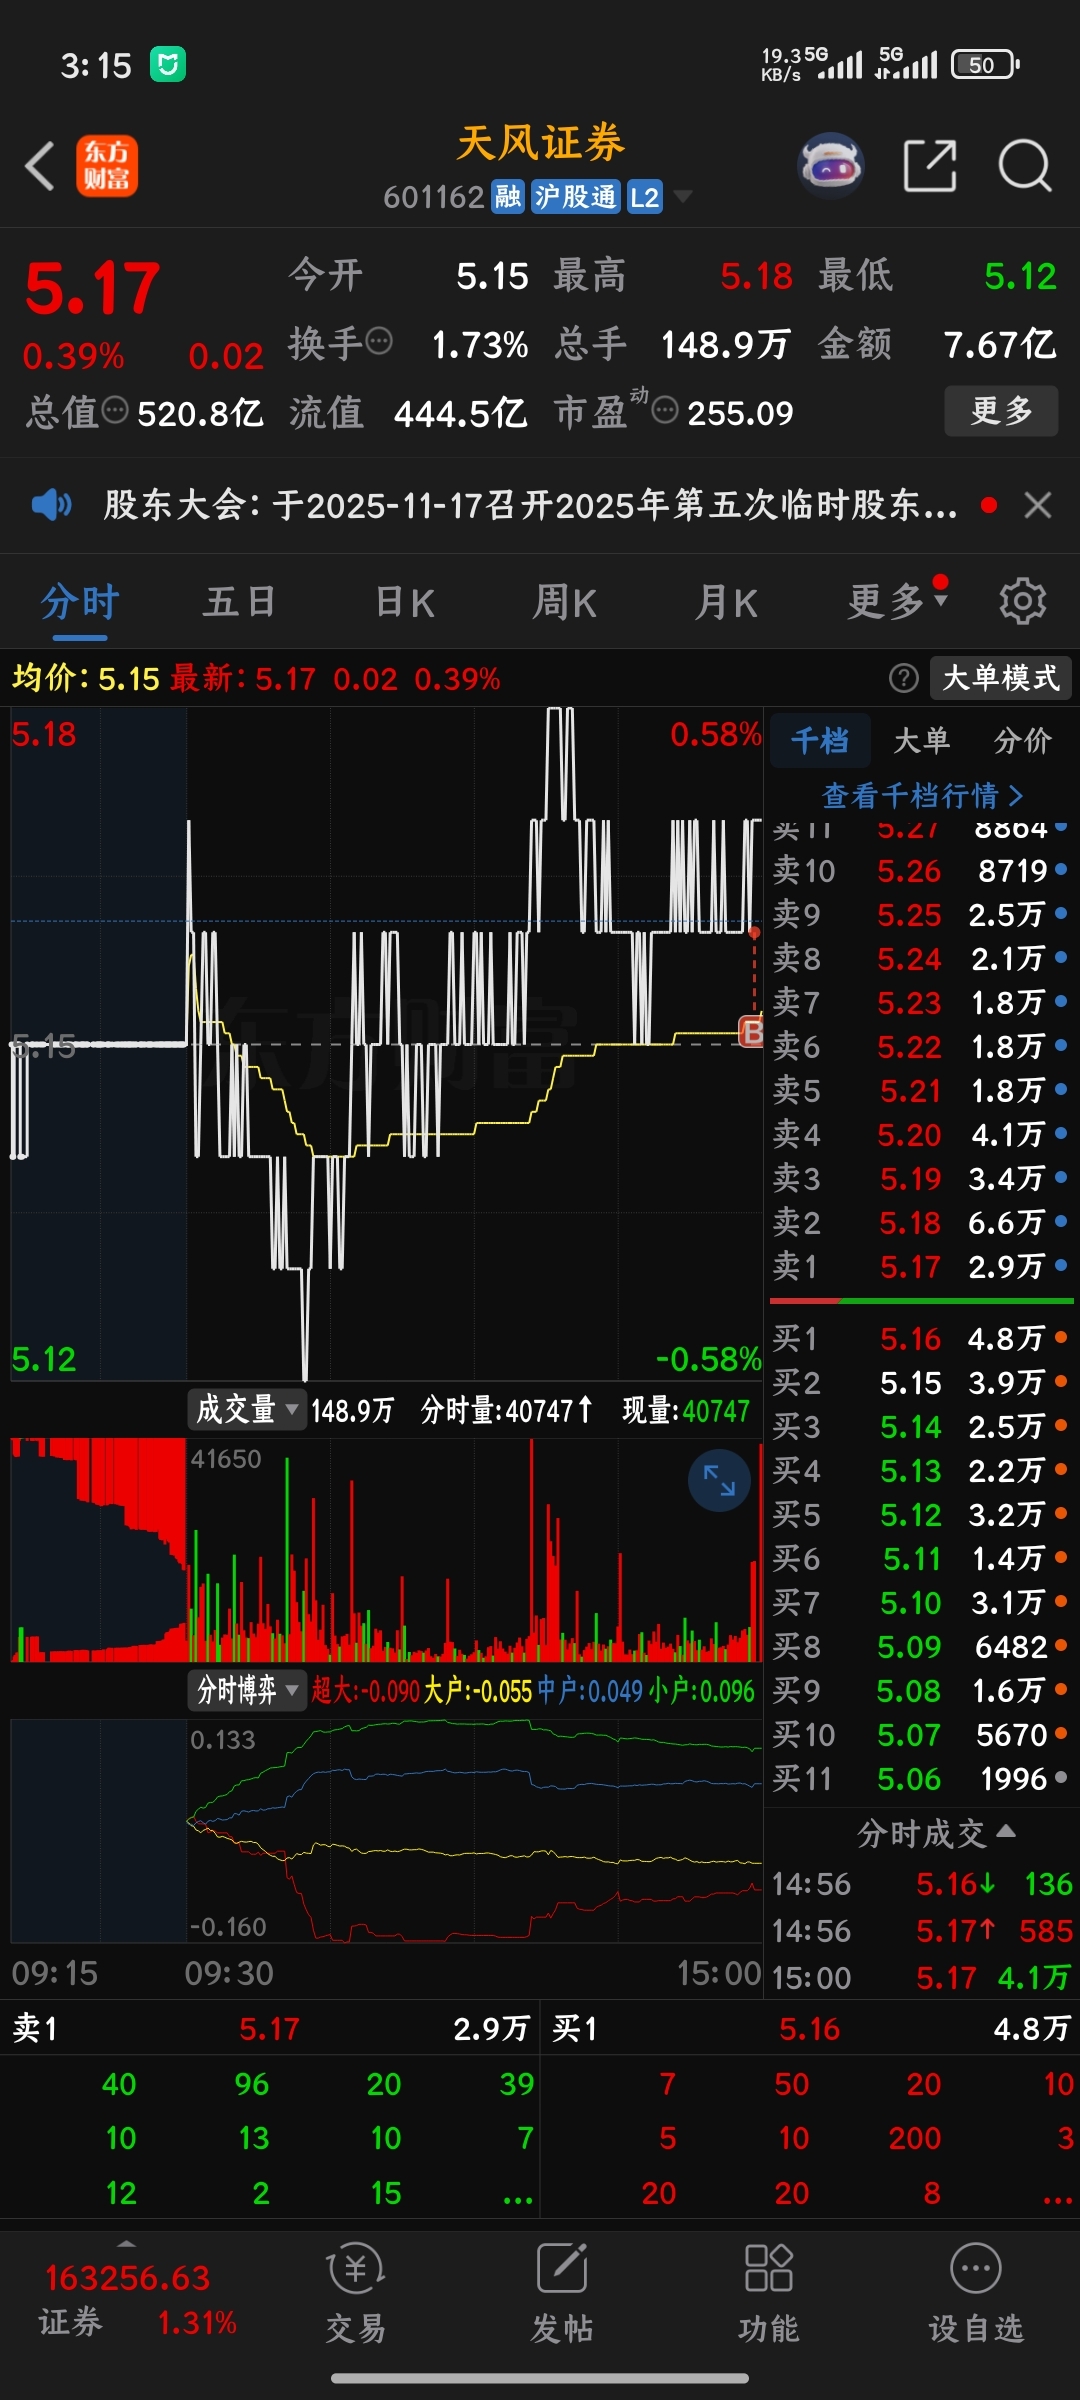Image resolution: width=1080 pixels, height=2400 pixels.
Task: Open 查看千档行情 link
Action: click(922, 796)
